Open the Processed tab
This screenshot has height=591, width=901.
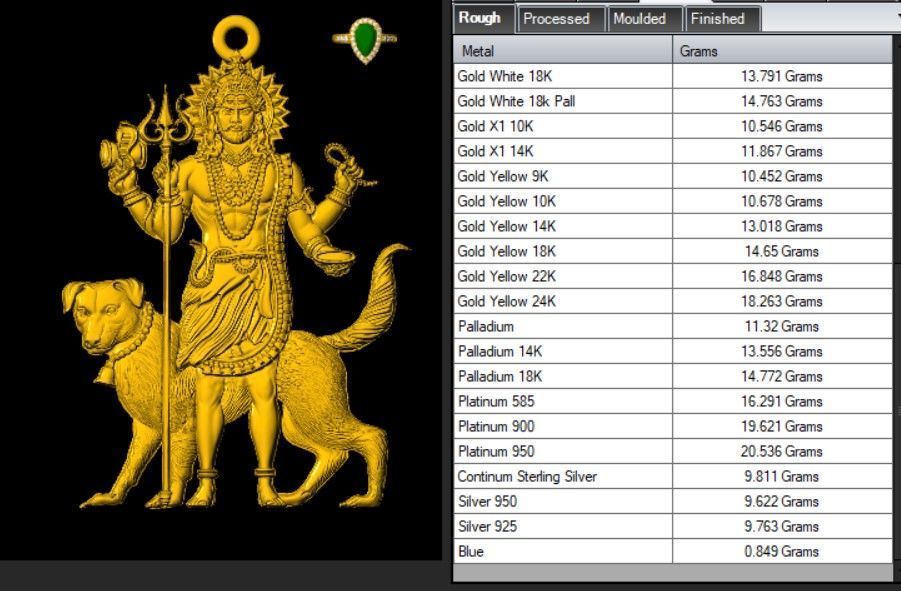pos(560,19)
